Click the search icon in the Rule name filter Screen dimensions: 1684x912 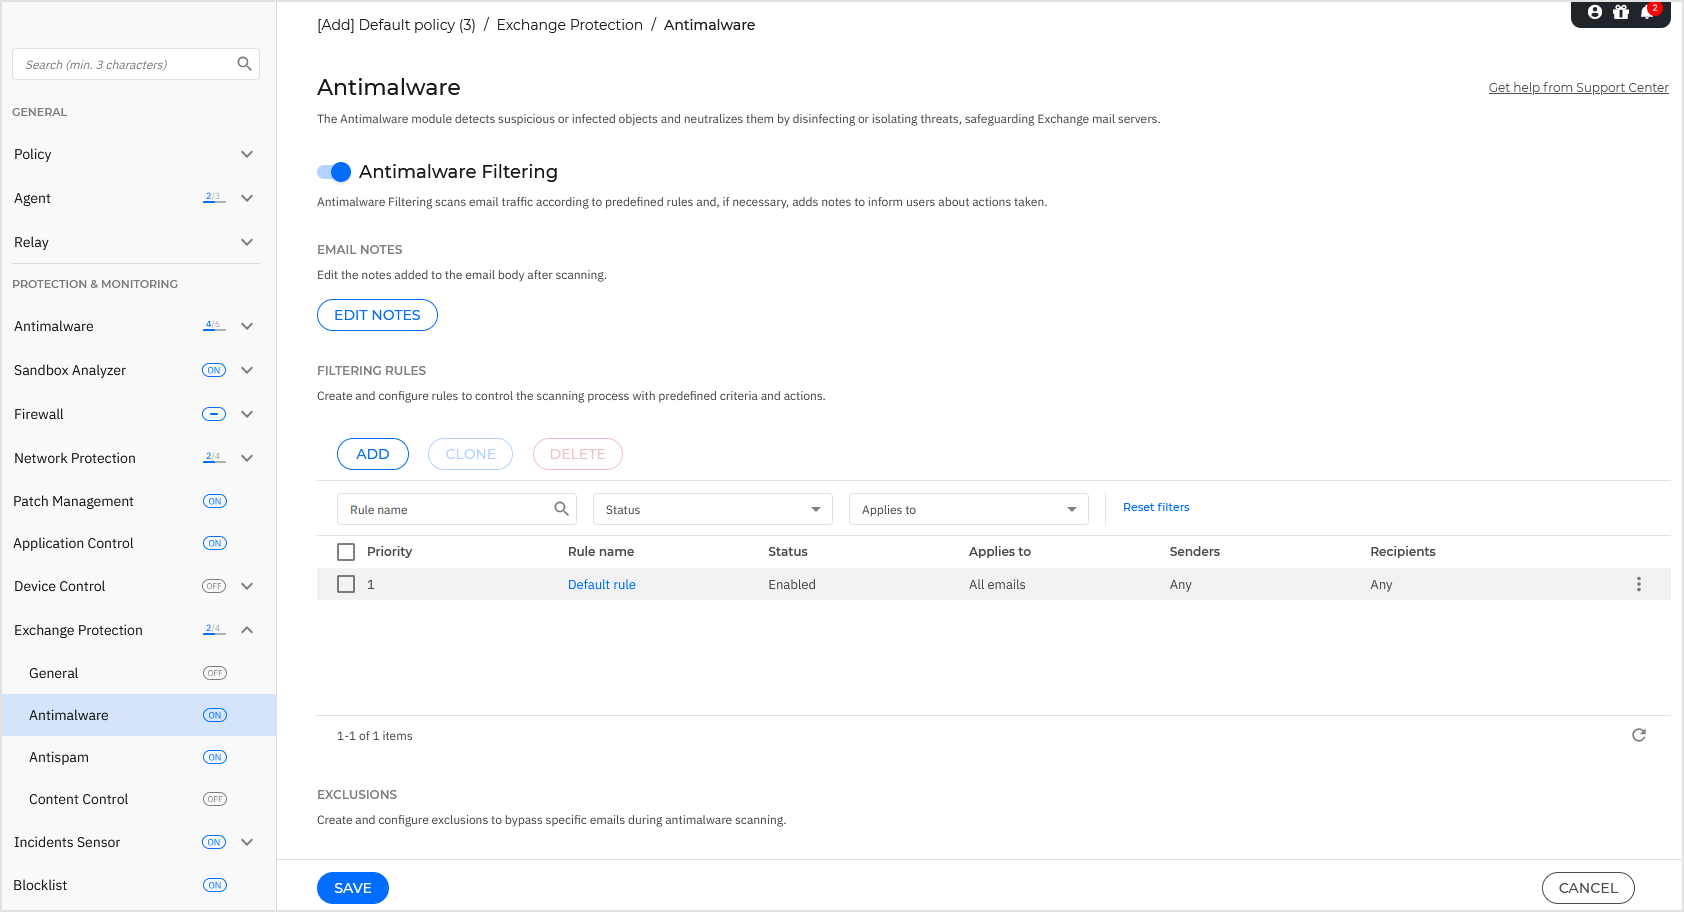click(x=561, y=508)
